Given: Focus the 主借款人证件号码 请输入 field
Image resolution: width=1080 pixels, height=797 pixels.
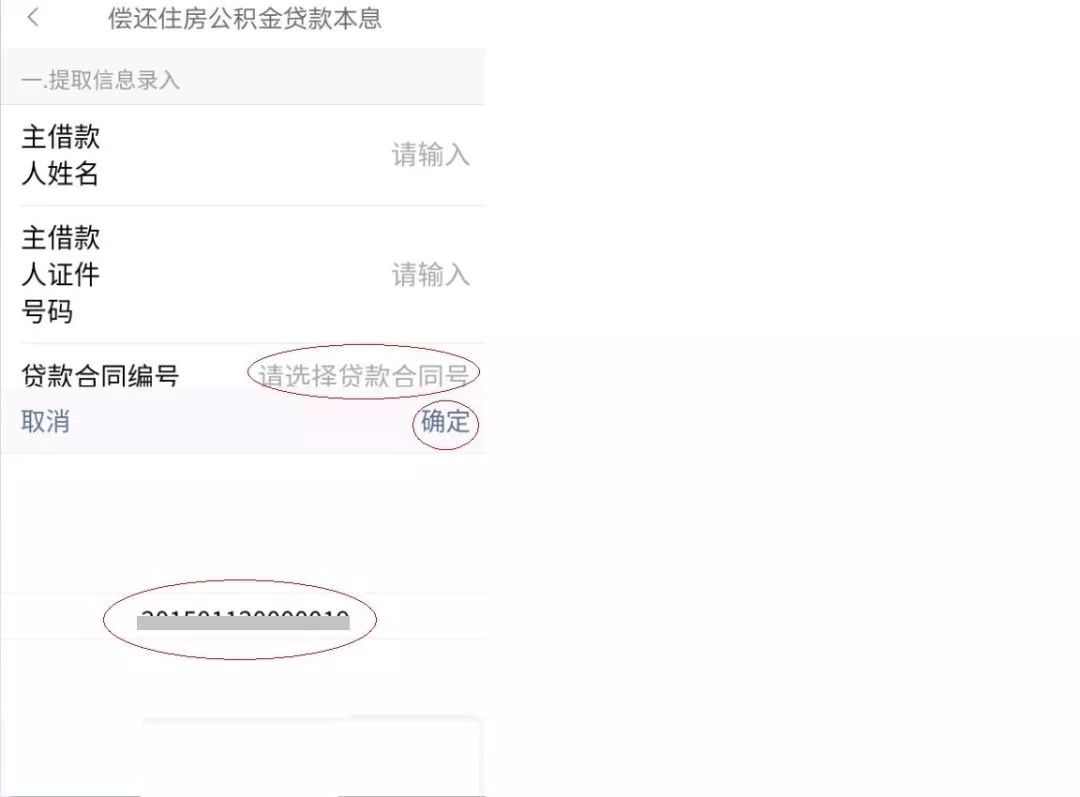Looking at the screenshot, I should tap(430, 274).
